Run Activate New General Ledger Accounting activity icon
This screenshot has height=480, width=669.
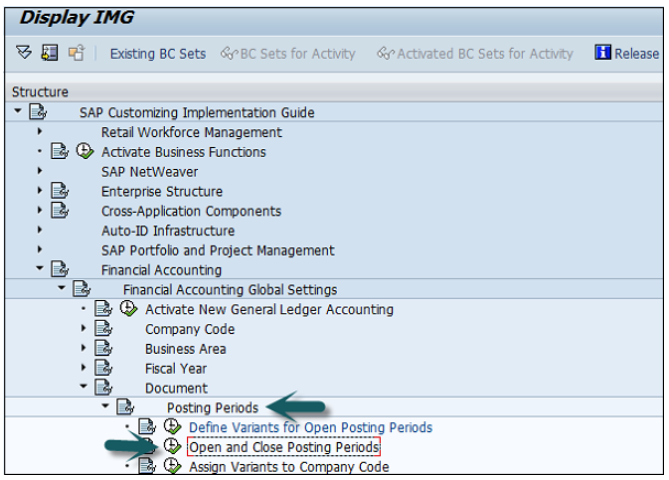(x=128, y=309)
